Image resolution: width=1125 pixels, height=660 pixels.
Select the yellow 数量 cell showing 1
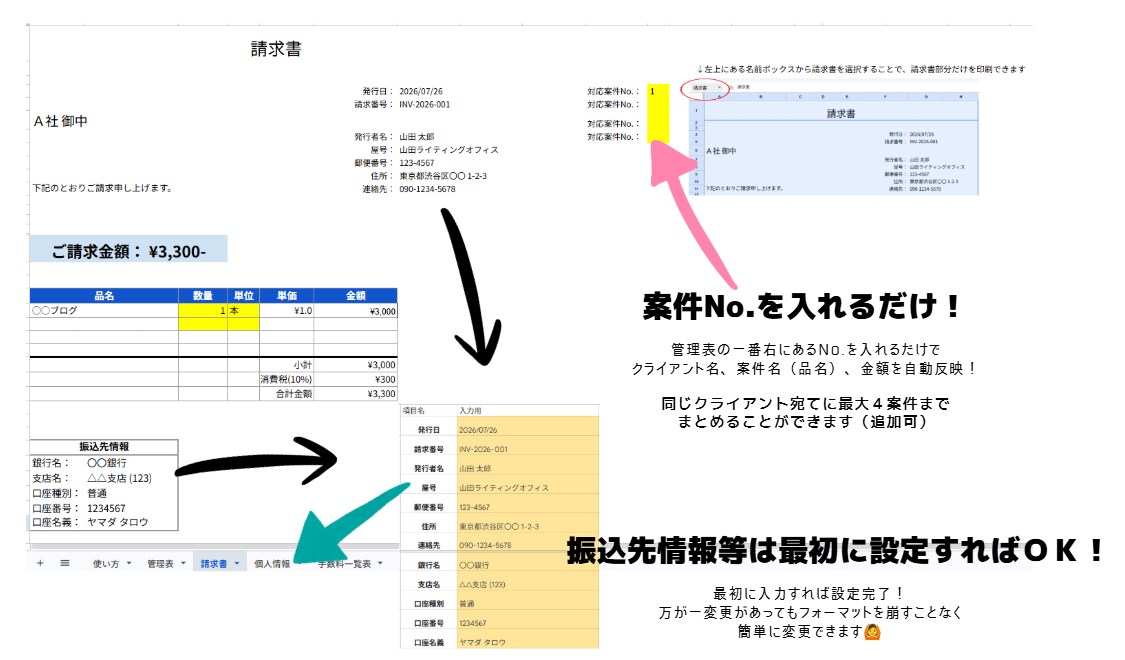[203, 311]
